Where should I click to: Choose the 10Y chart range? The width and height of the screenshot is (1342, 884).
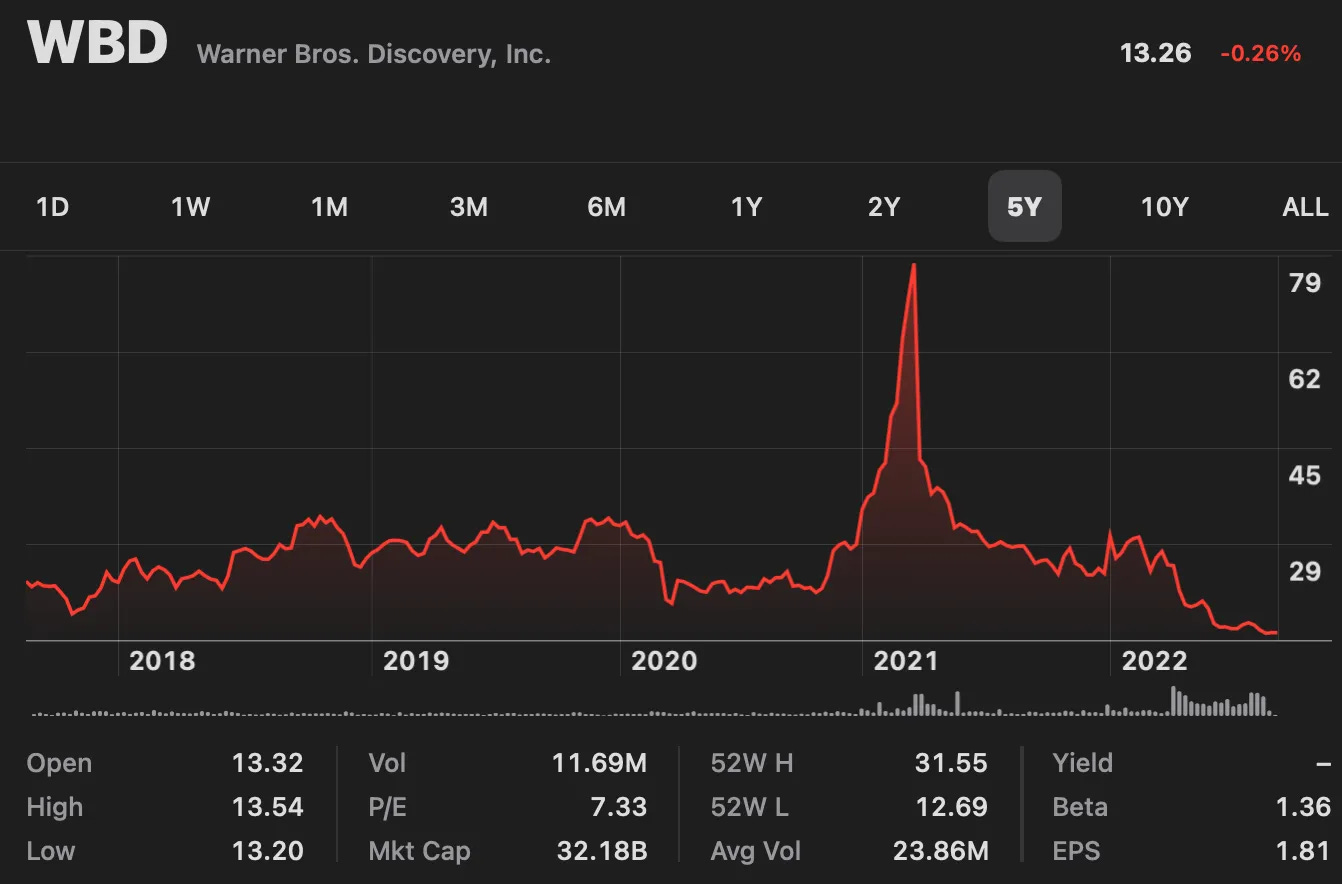pos(1164,207)
